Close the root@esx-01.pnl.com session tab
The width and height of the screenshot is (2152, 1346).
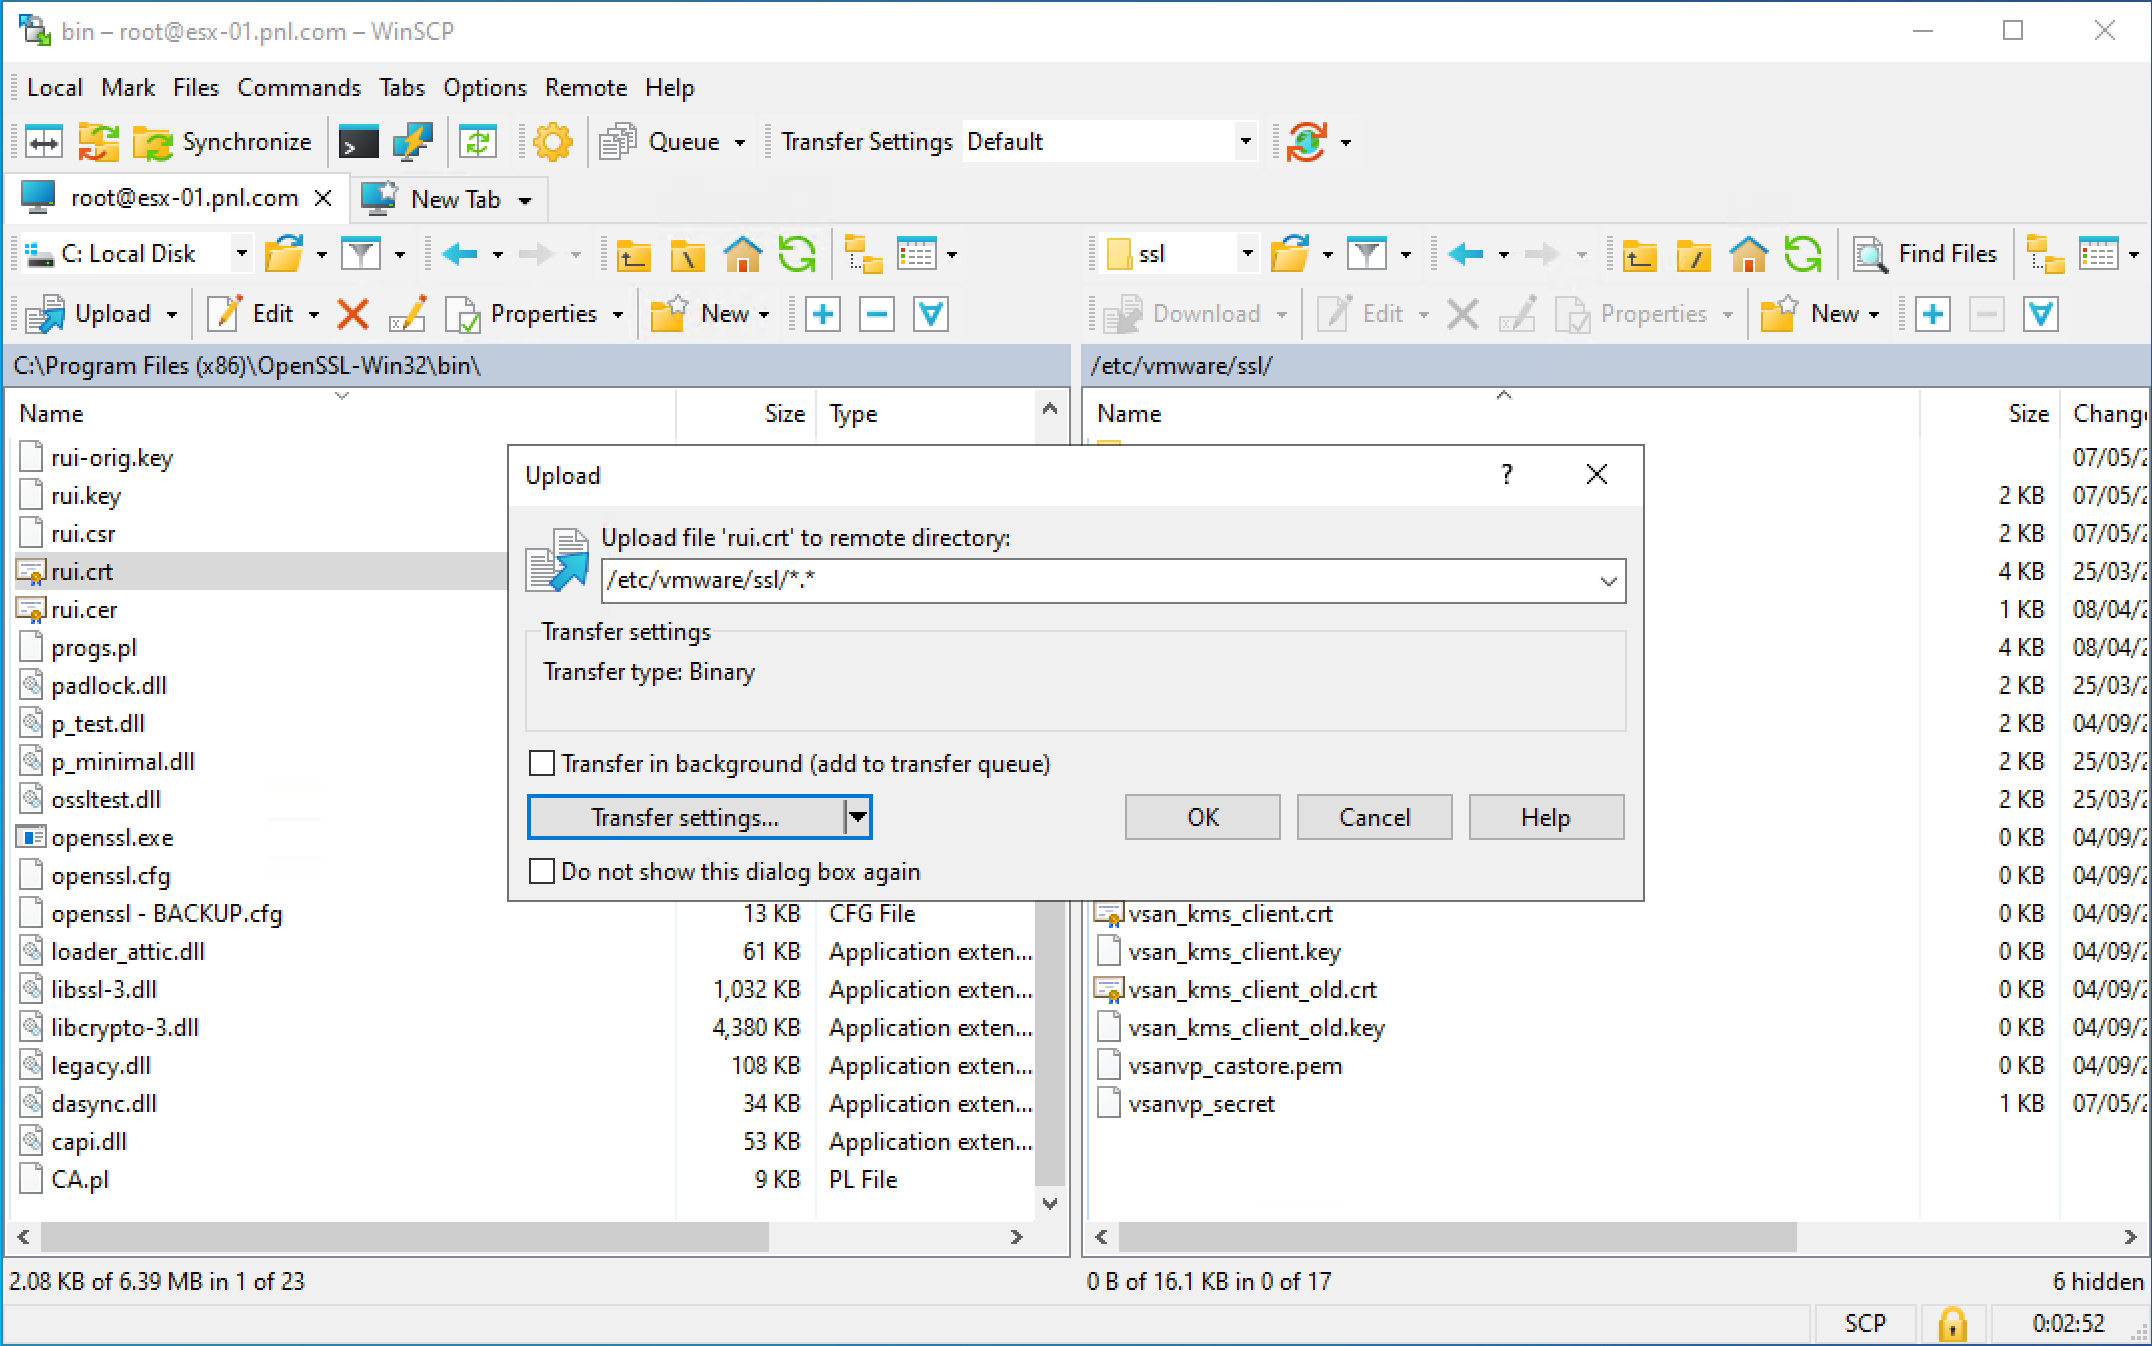[323, 198]
